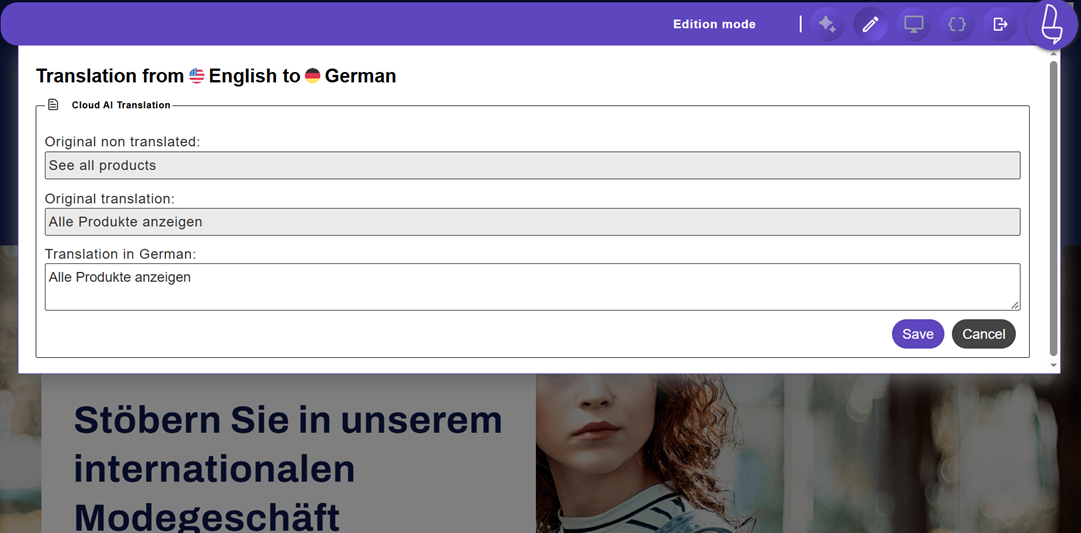1081x533 pixels.
Task: Click the 'Translation in German:' label
Action: pos(121,254)
